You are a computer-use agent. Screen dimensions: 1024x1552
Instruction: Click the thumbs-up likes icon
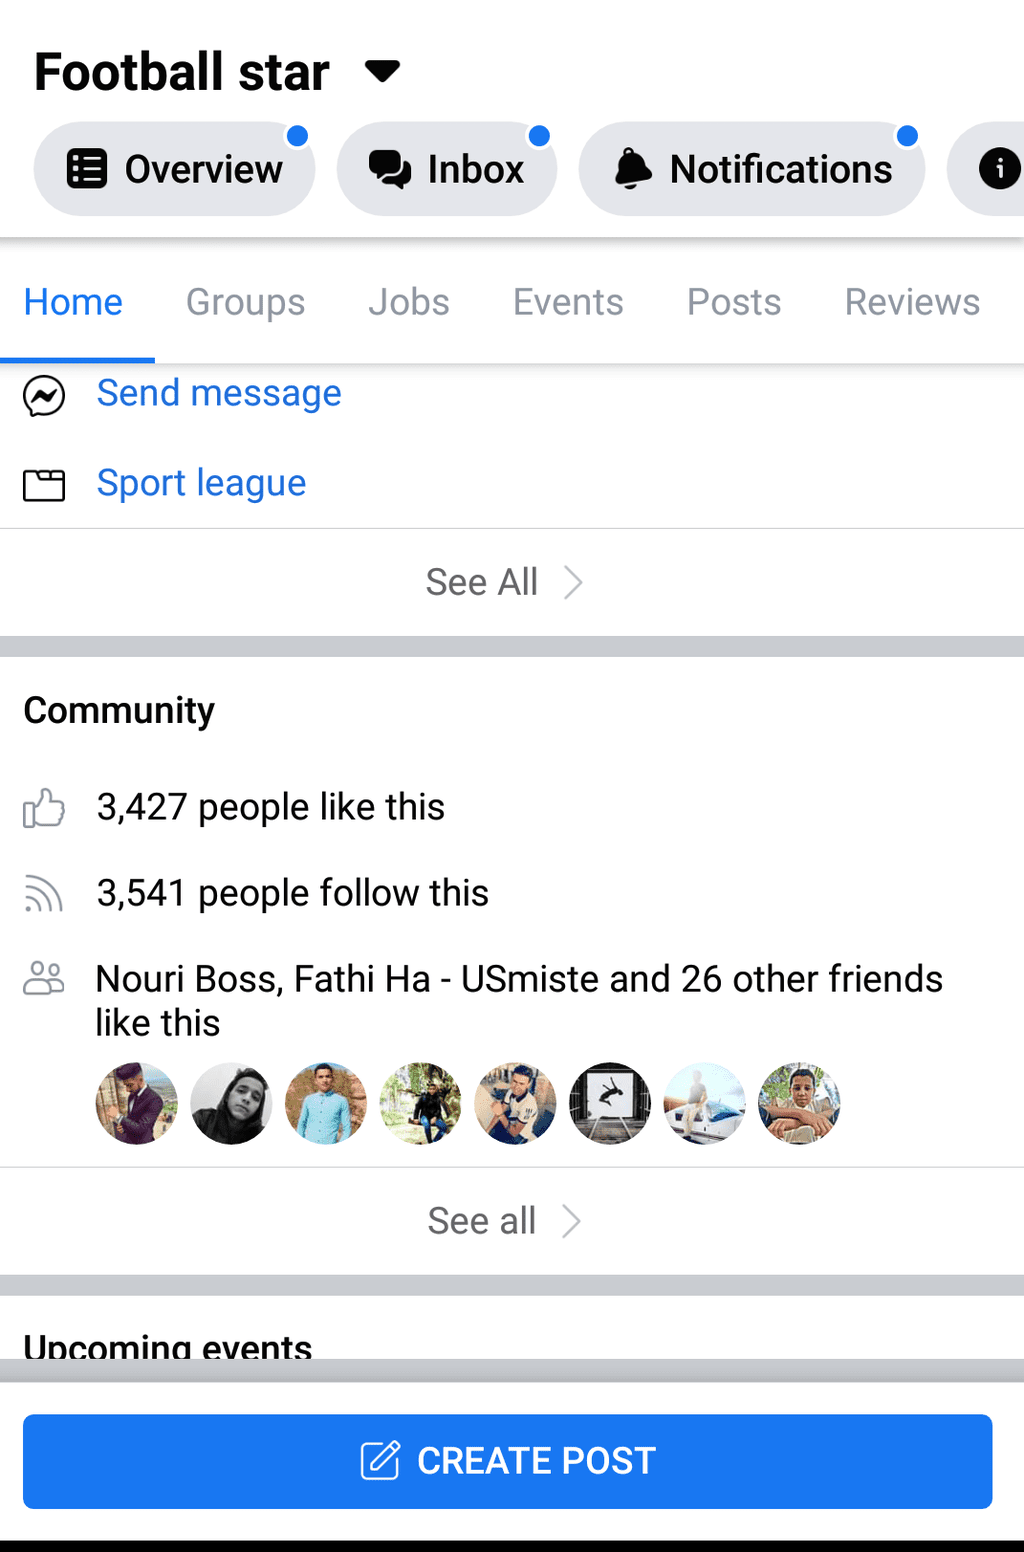[44, 808]
